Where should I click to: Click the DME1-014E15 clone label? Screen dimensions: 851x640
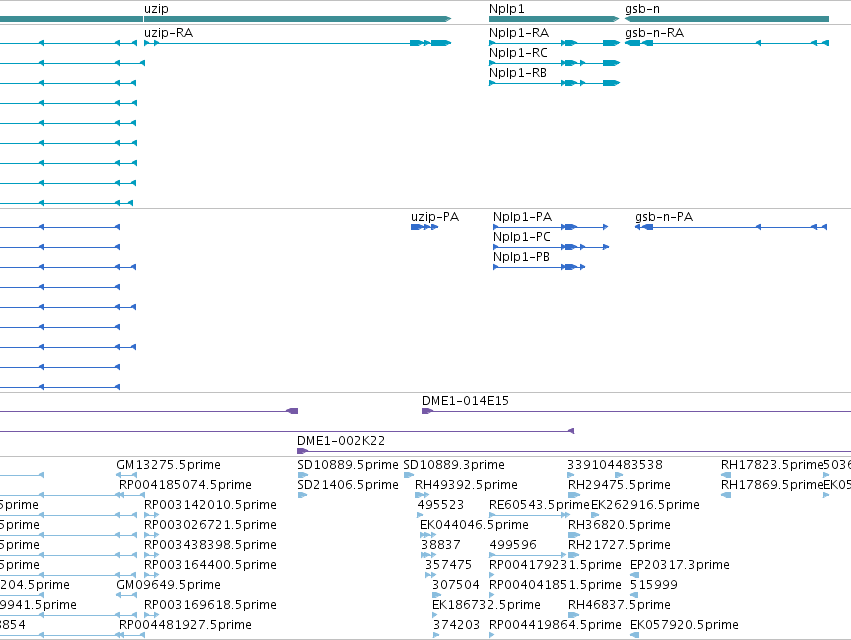click(x=465, y=401)
